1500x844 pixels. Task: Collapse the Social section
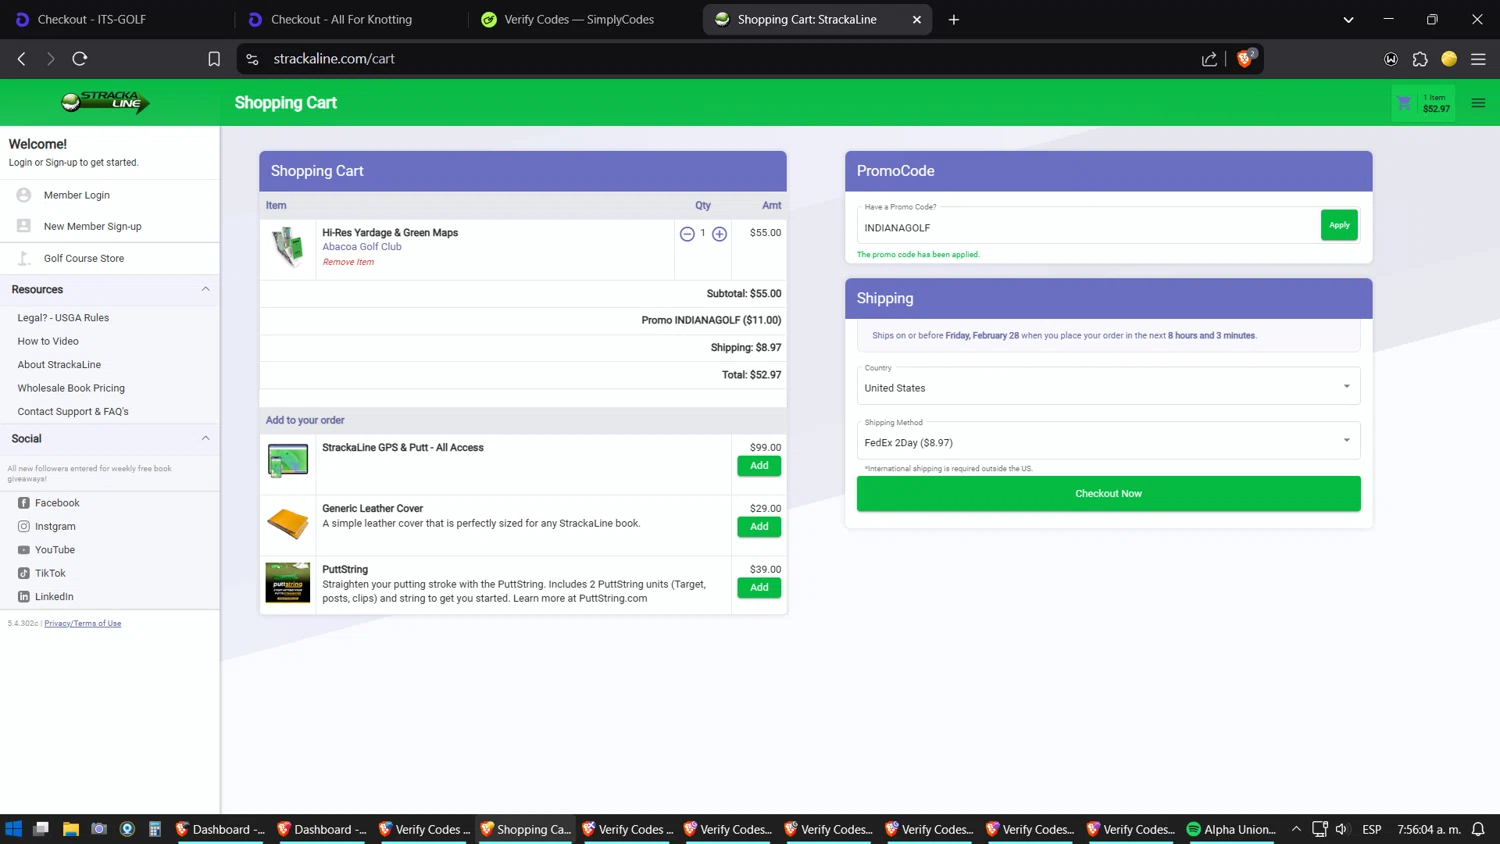click(206, 438)
